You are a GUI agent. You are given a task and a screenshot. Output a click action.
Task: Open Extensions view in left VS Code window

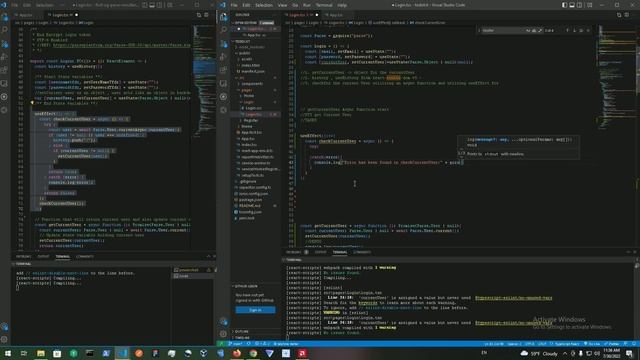(x=4, y=70)
